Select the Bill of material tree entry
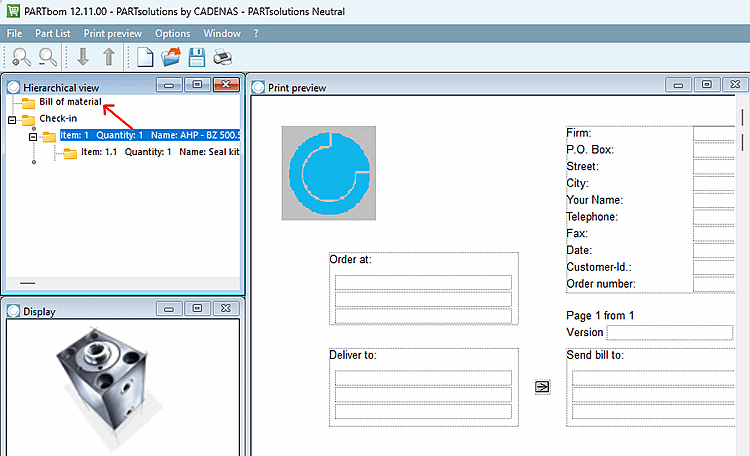This screenshot has height=456, width=750. (x=70, y=101)
